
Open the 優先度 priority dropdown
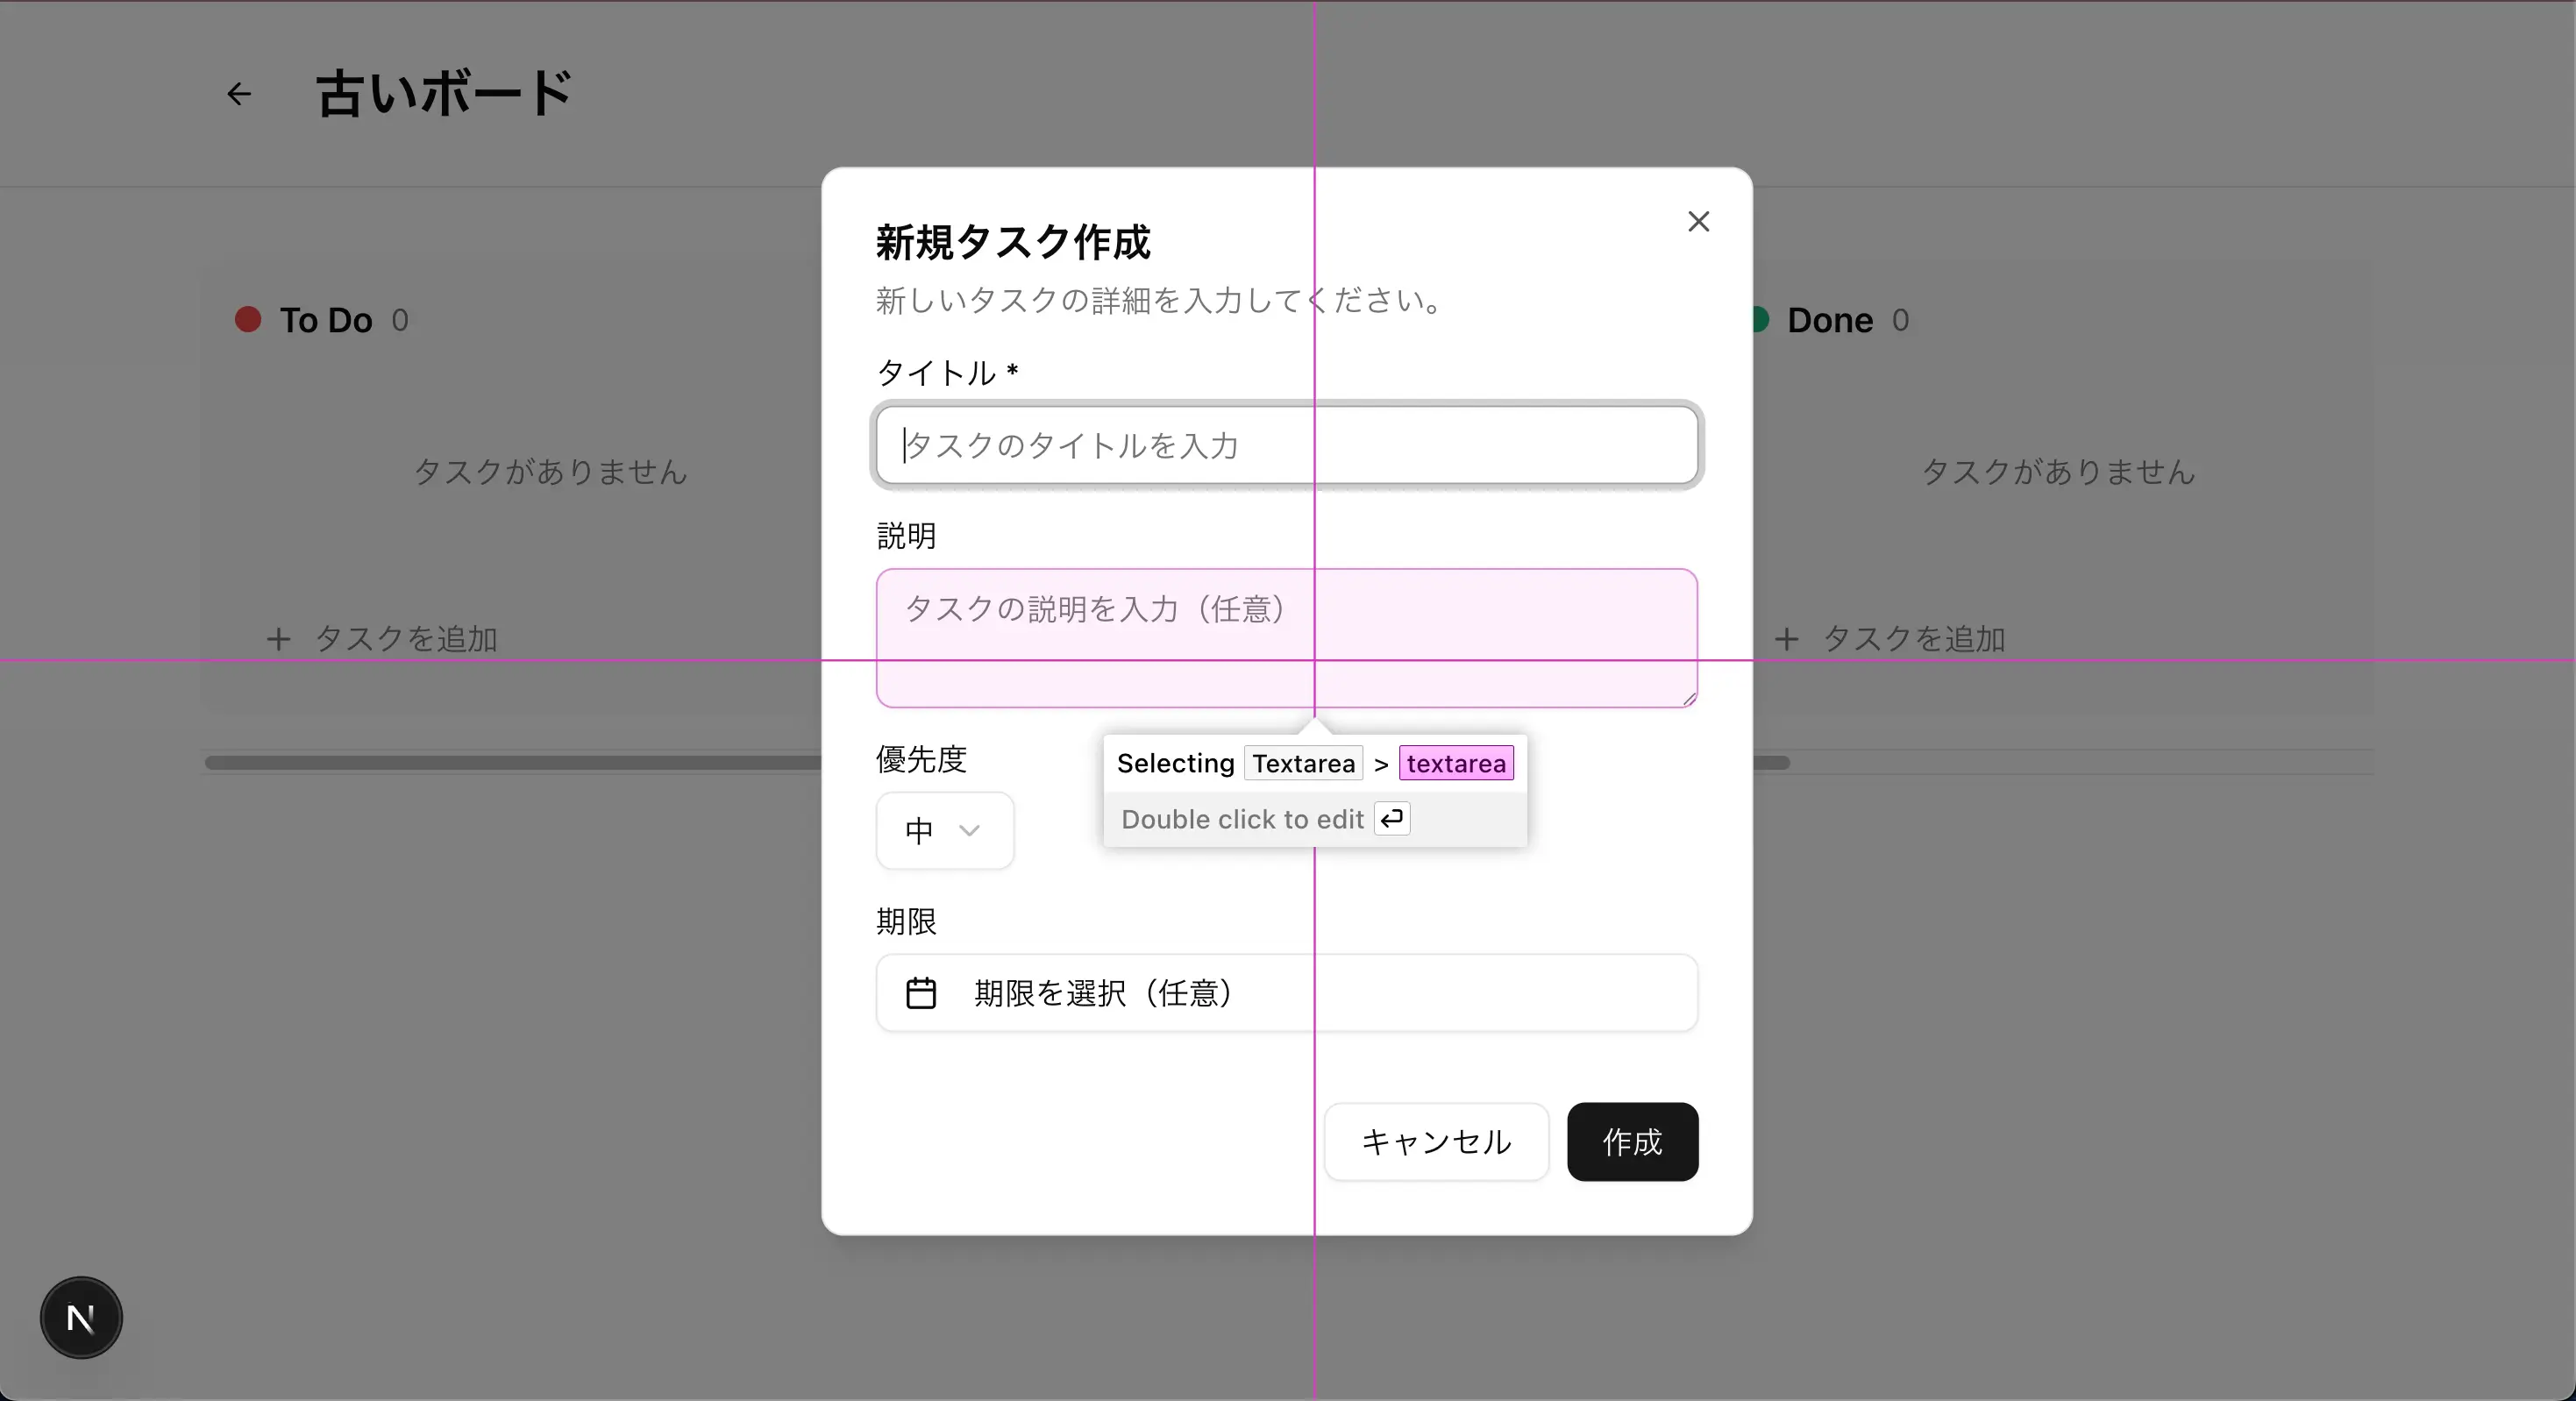pos(943,830)
